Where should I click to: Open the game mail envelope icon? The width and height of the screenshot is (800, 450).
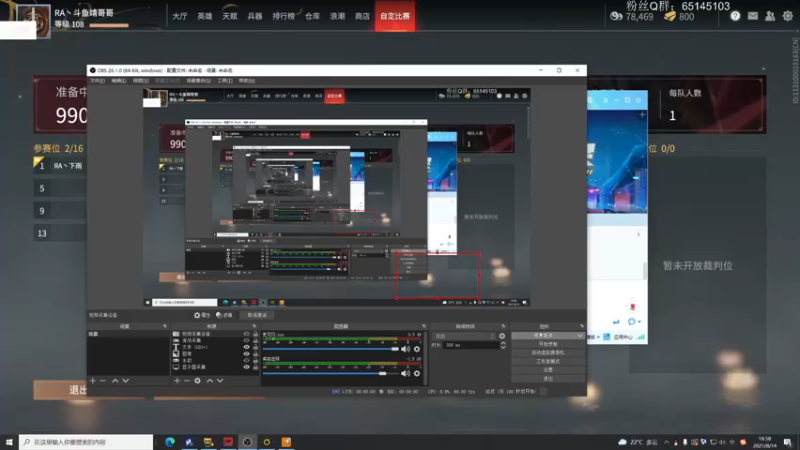753,16
